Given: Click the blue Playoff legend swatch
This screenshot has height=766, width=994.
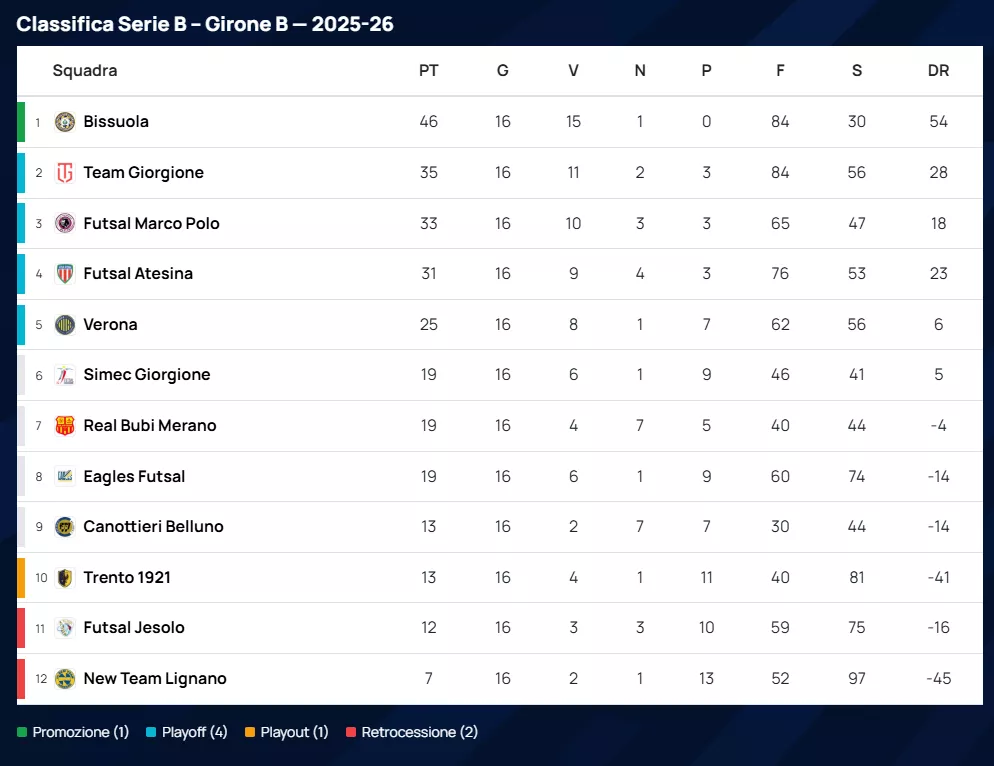Looking at the screenshot, I should pos(152,732).
